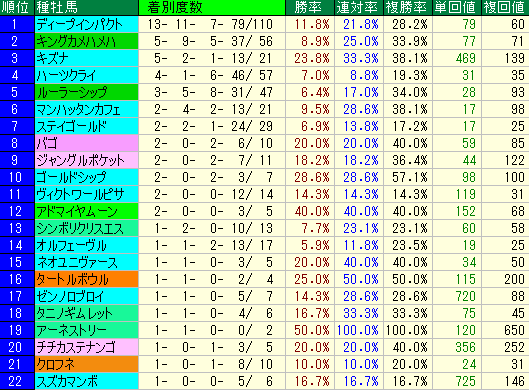This screenshot has height=390, width=529.
Task: Click the 種牡馬 column header
Action: (86, 7)
